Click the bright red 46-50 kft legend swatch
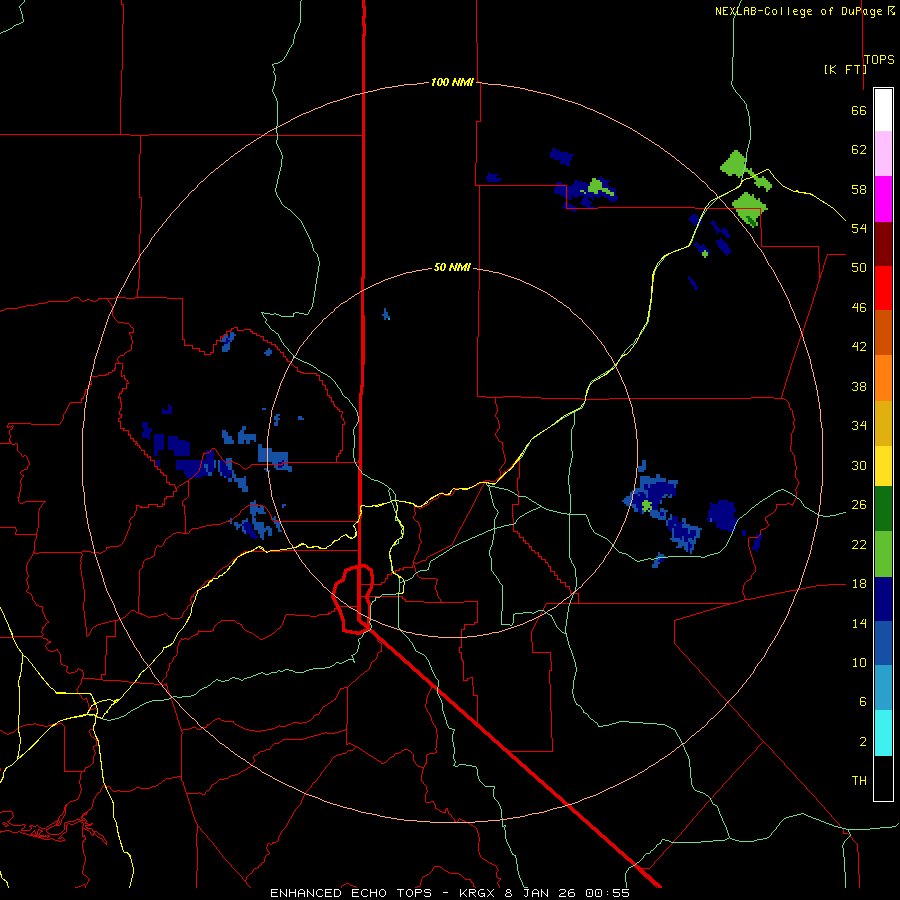Viewport: 900px width, 900px height. pos(883,288)
